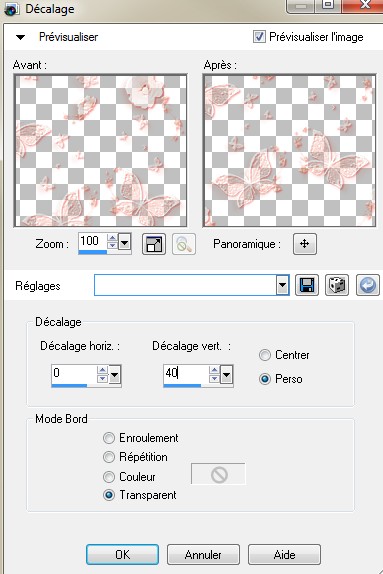The width and height of the screenshot is (383, 574).
Task: Decrease Décalage vert. with down arrow
Action: 214,378
